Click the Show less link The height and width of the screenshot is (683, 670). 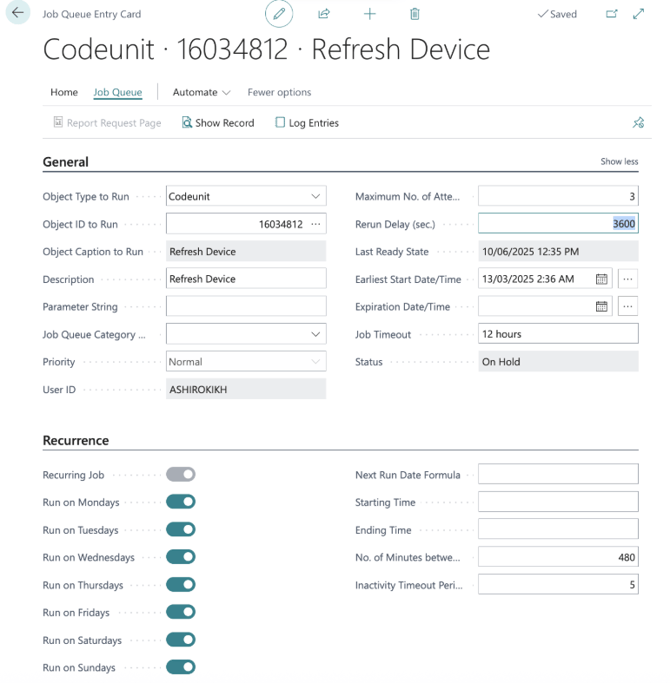[619, 162]
